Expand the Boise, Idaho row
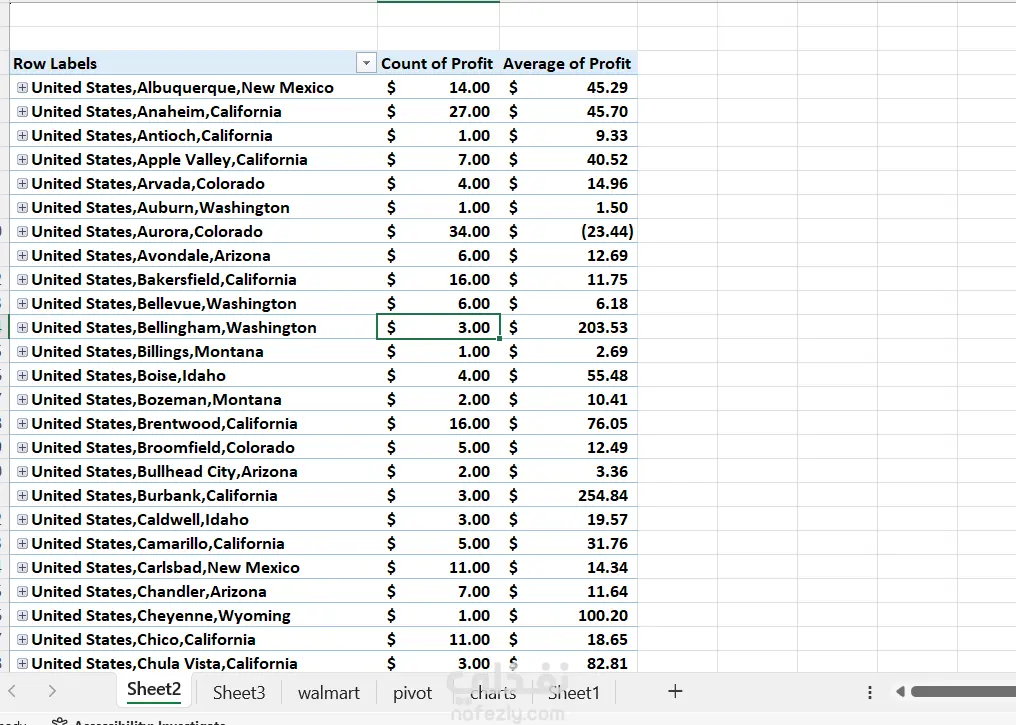Screen dimensions: 1016x725 (22, 375)
